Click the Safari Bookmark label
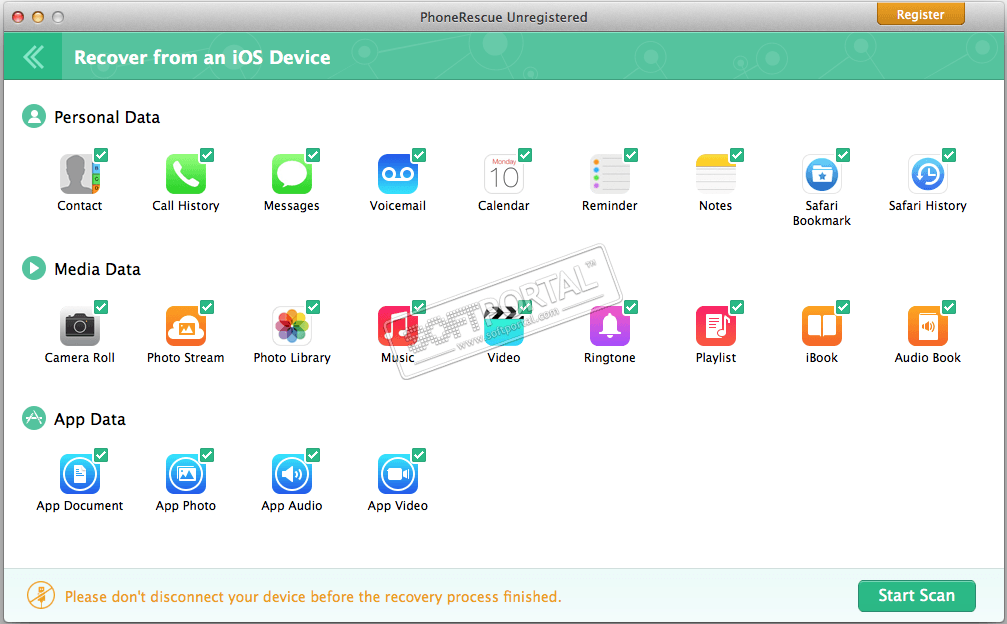The width and height of the screenshot is (1007, 624). (821, 213)
